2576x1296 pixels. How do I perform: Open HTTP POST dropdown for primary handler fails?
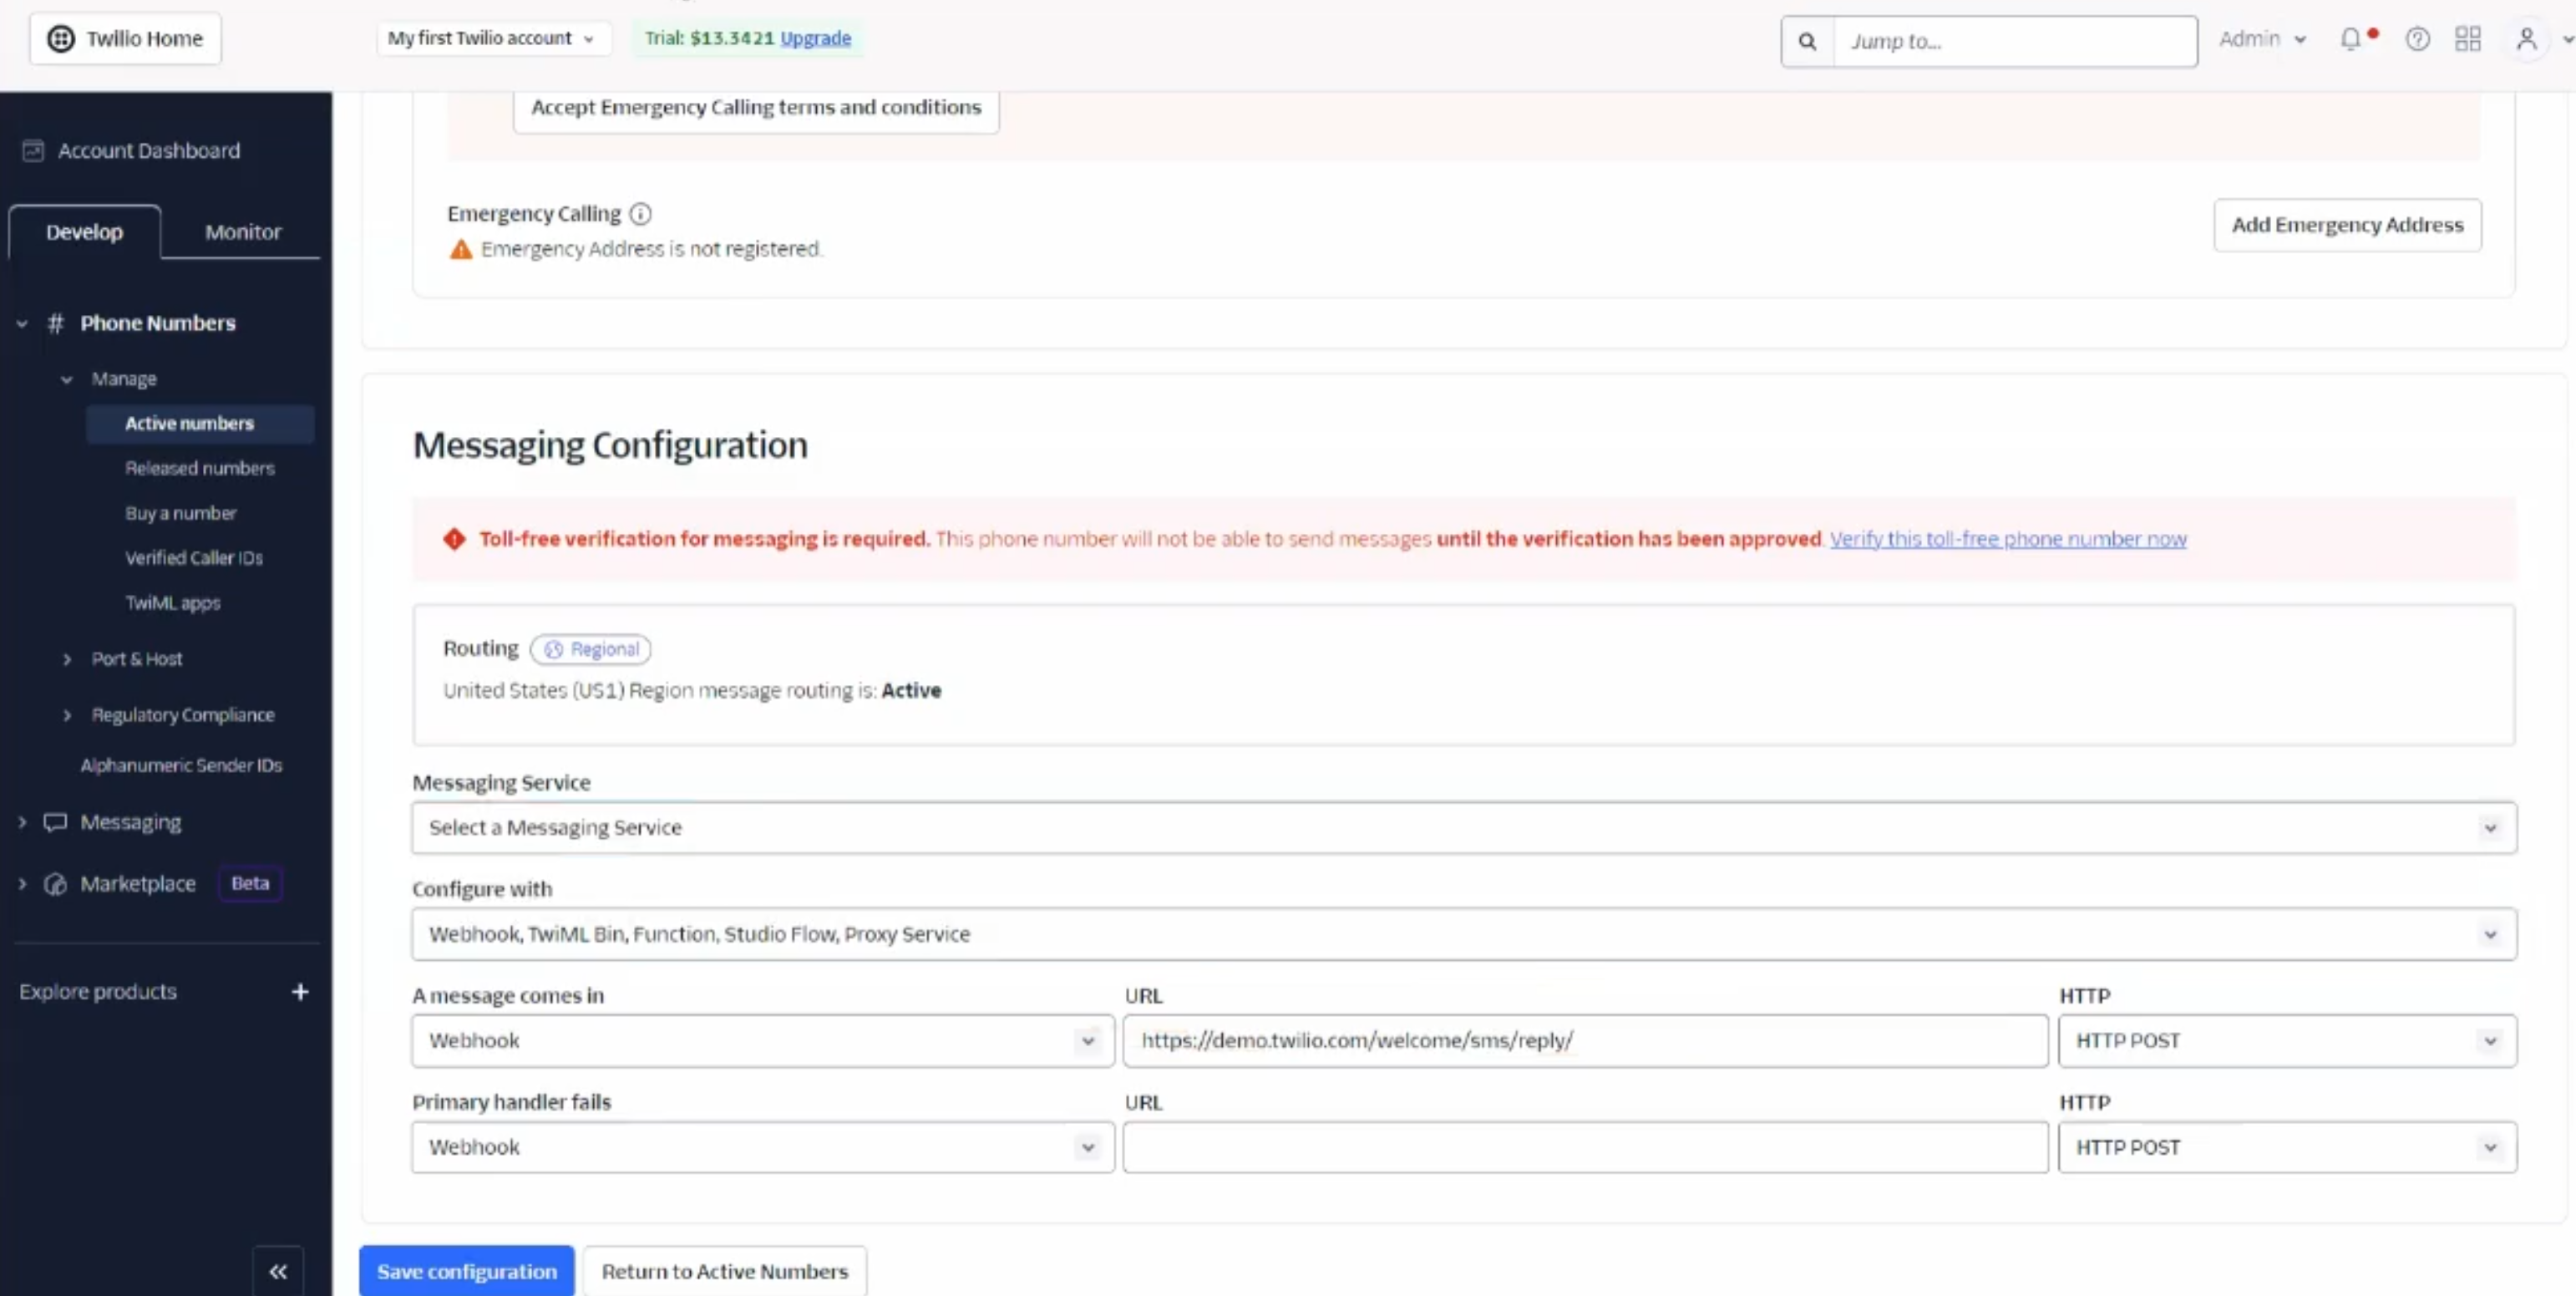point(2287,1147)
